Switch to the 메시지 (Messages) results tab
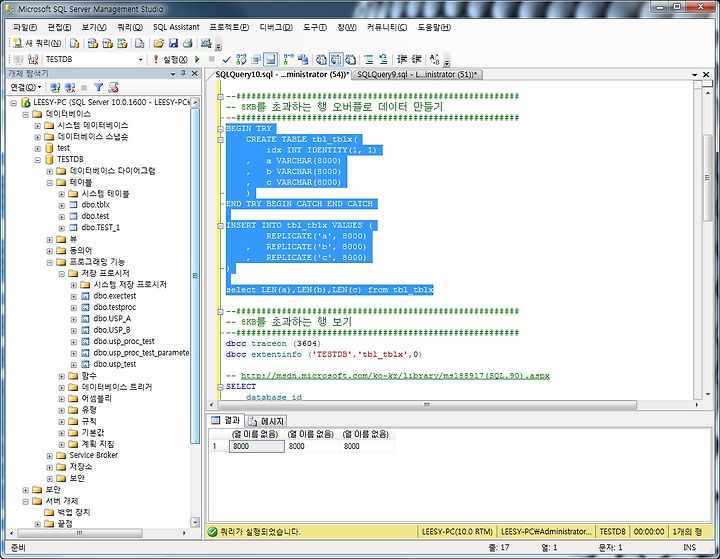The width and height of the screenshot is (720, 559). pos(267,421)
